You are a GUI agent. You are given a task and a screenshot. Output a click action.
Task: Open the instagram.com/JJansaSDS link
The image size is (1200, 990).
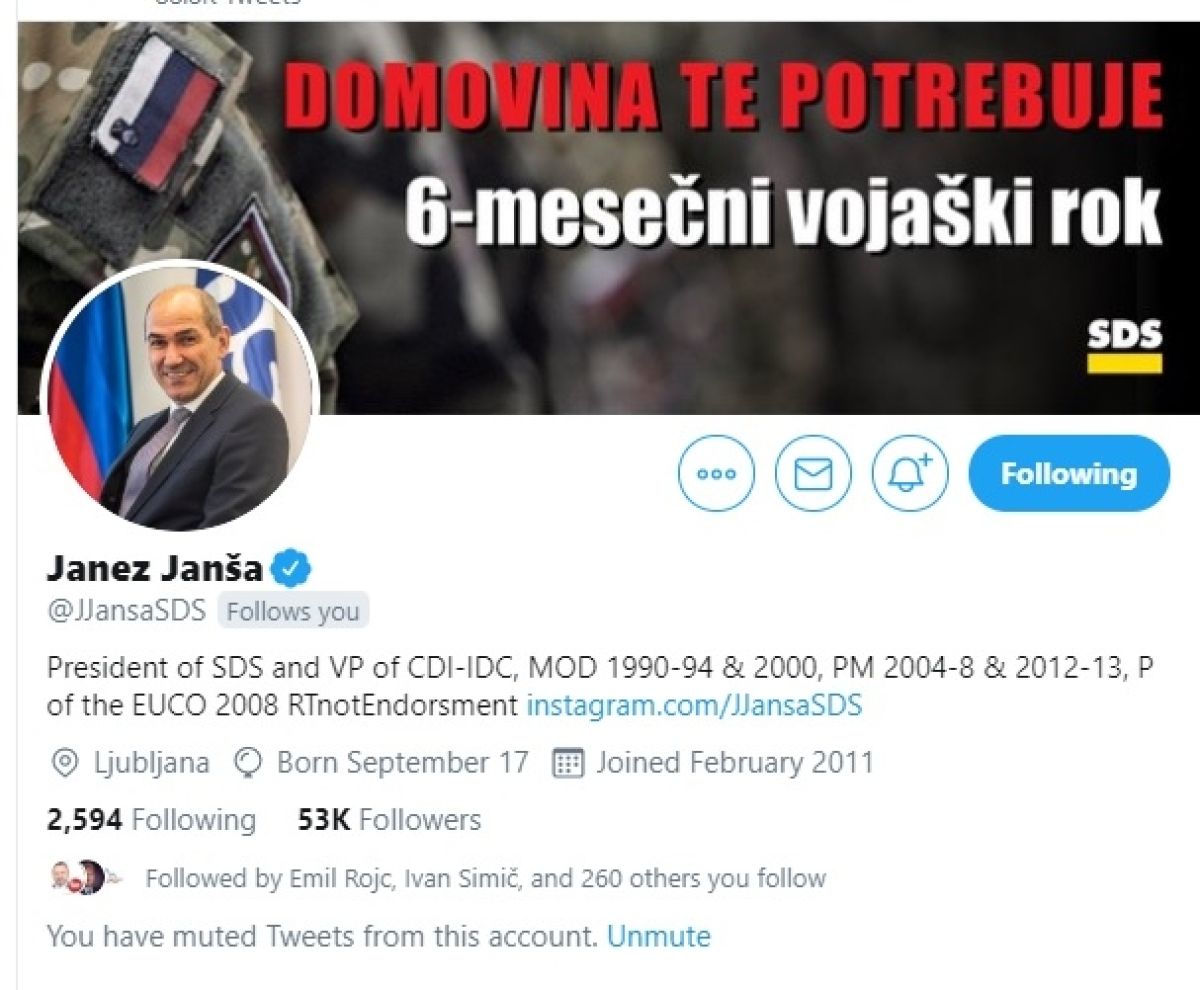(694, 705)
